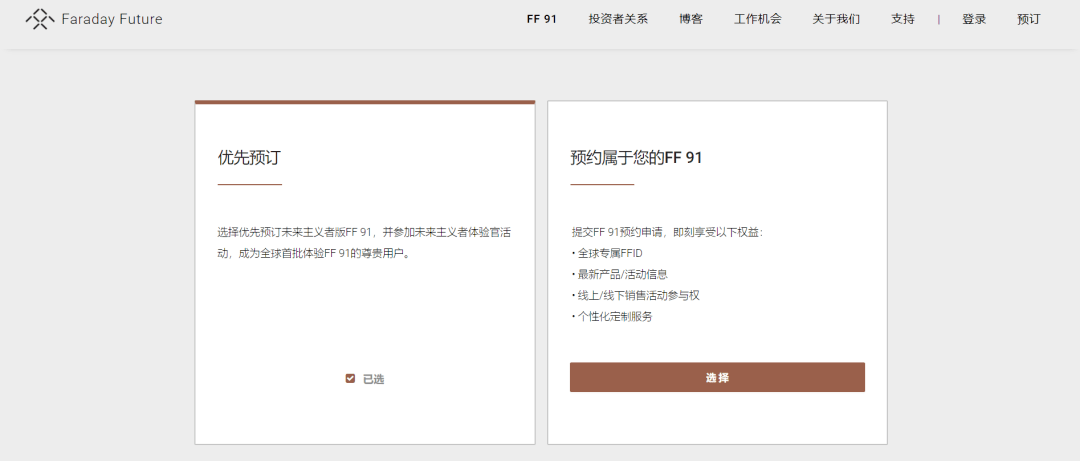Image resolution: width=1080 pixels, height=461 pixels.
Task: Go to 投资者关系 page
Action: coord(618,19)
